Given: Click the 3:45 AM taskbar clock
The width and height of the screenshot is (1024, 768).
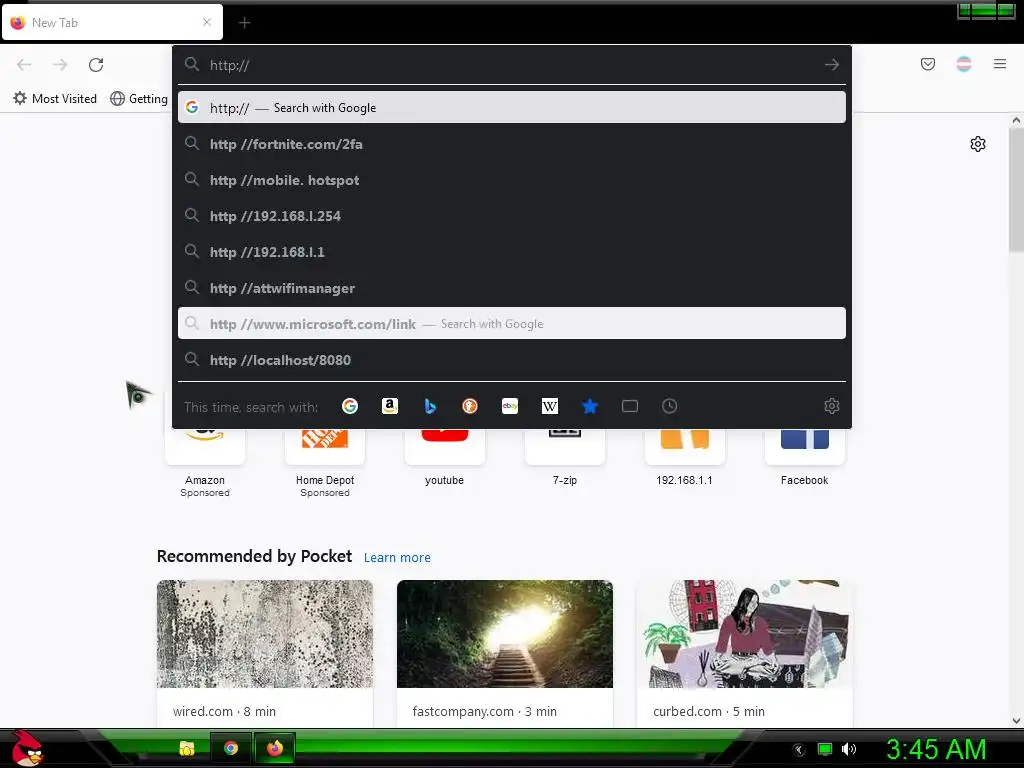Looking at the screenshot, I should click(936, 749).
